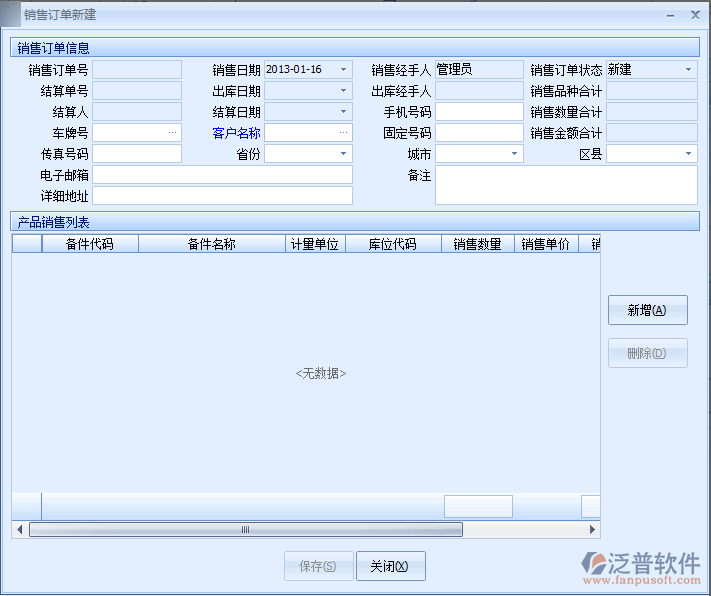
Task: Open the 销售日期 date dropdown
Action: point(343,70)
